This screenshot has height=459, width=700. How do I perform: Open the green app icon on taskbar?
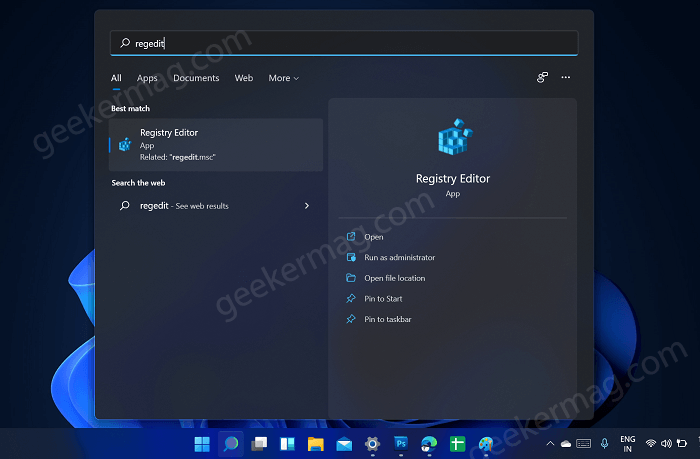[457, 444]
